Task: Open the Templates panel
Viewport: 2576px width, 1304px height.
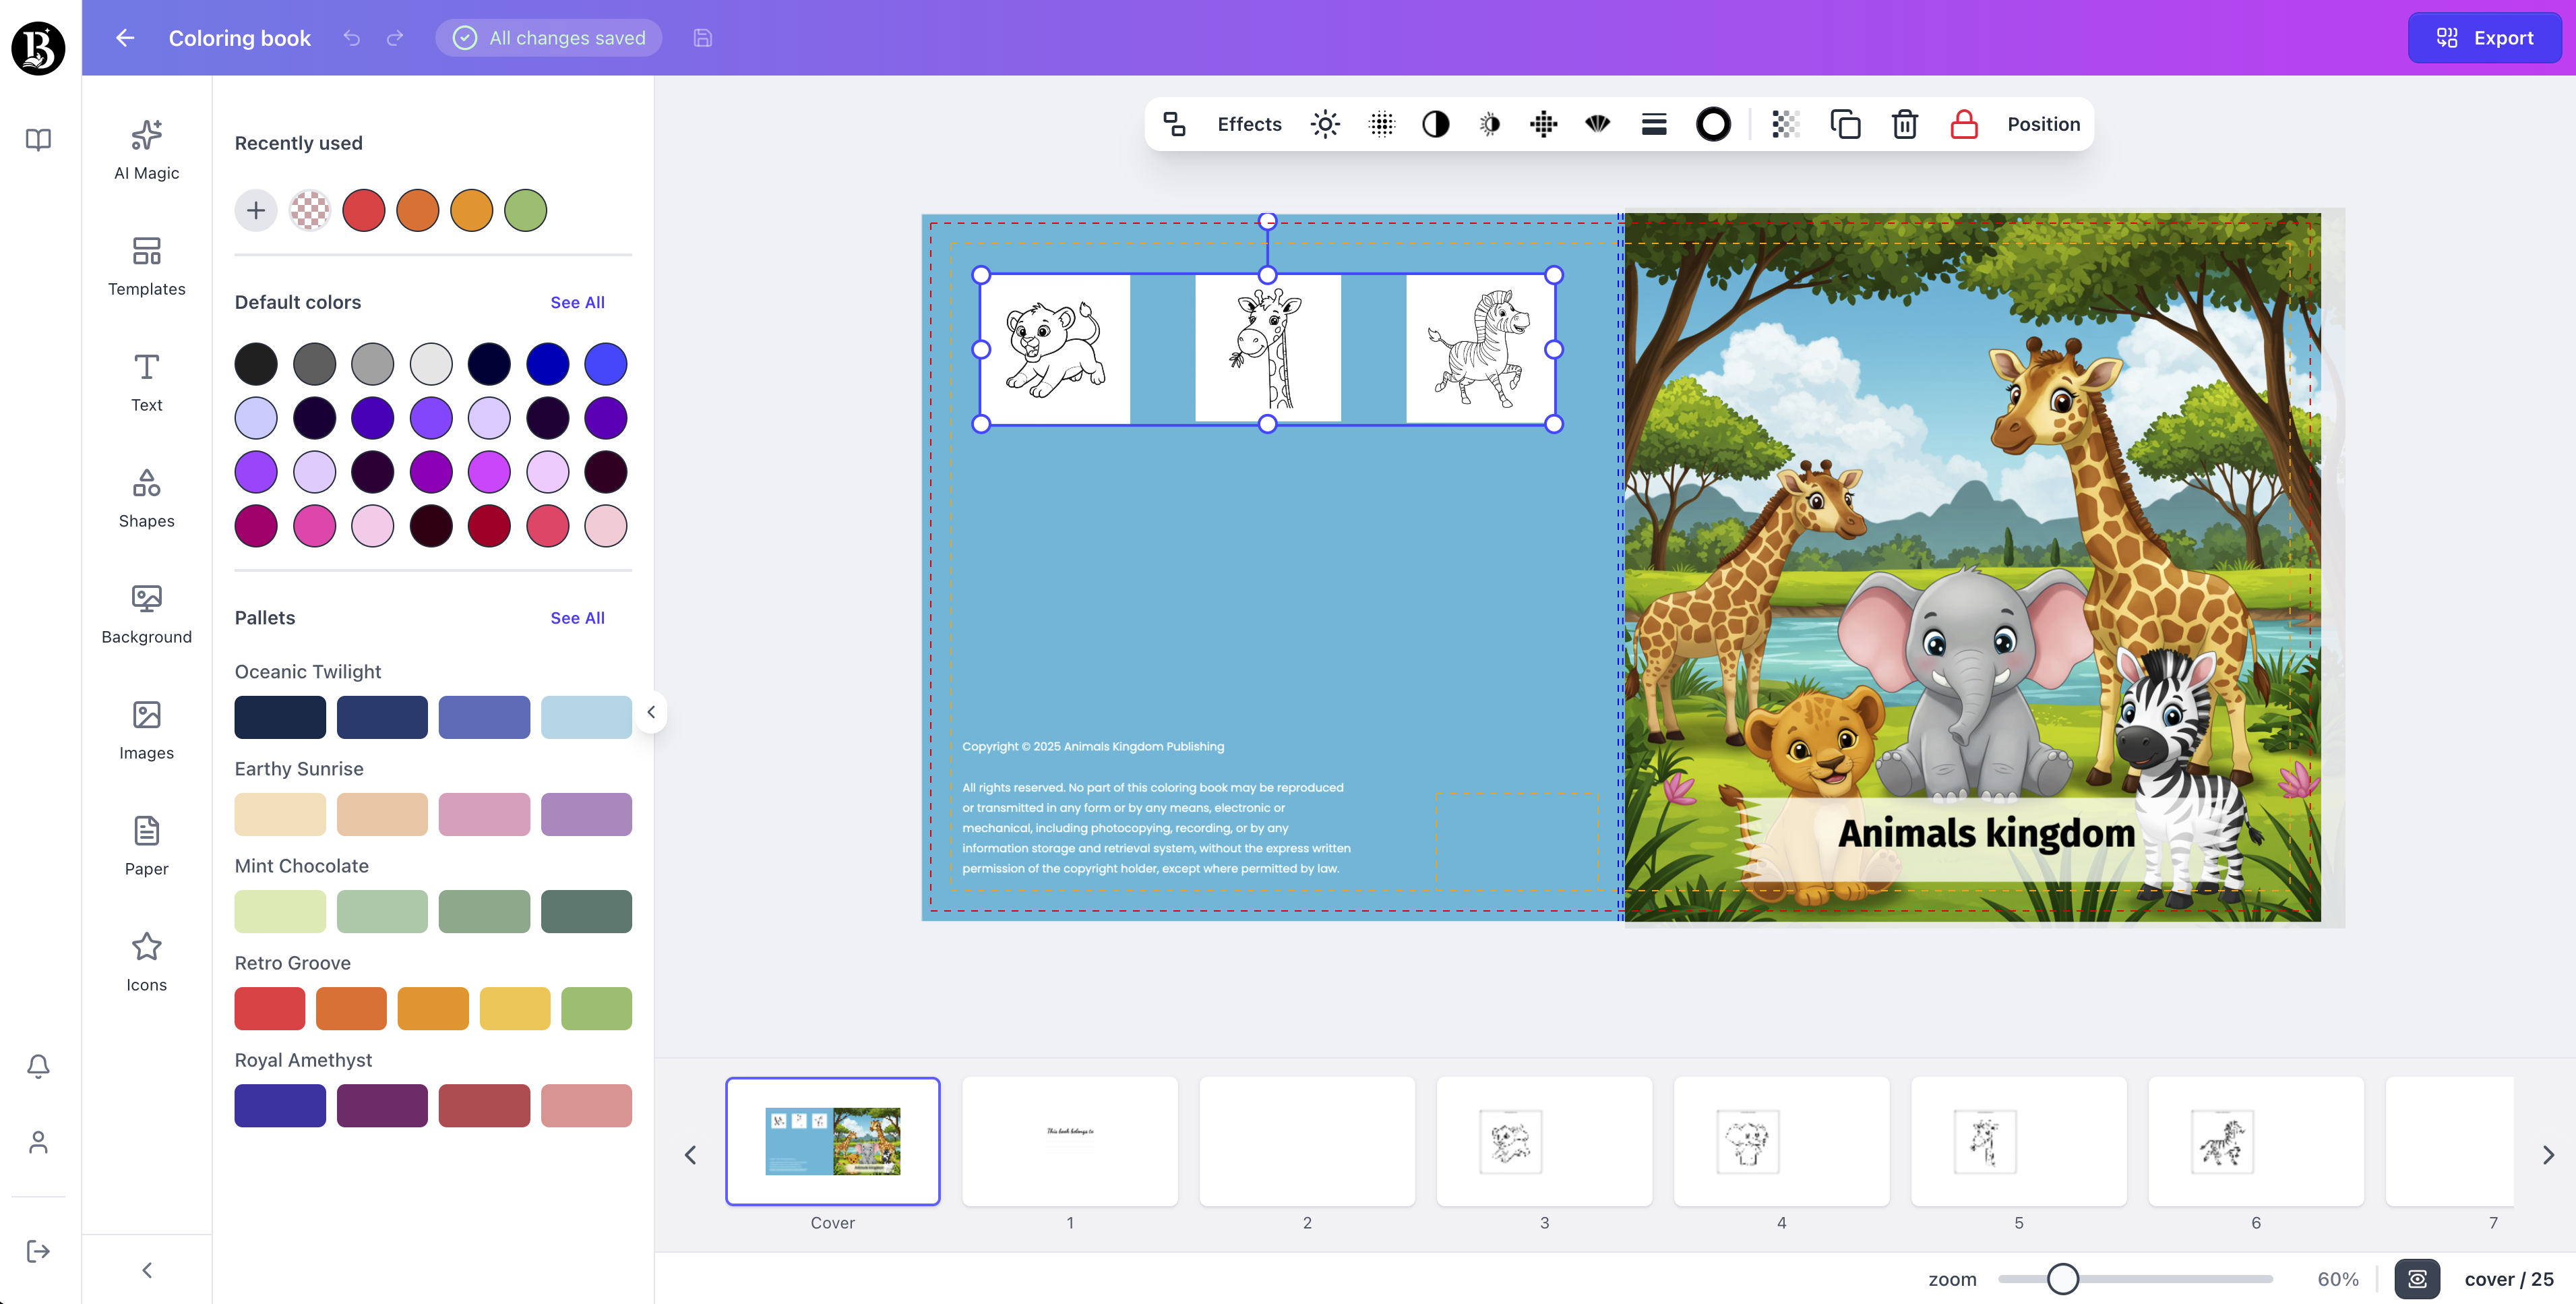Action: pos(146,266)
